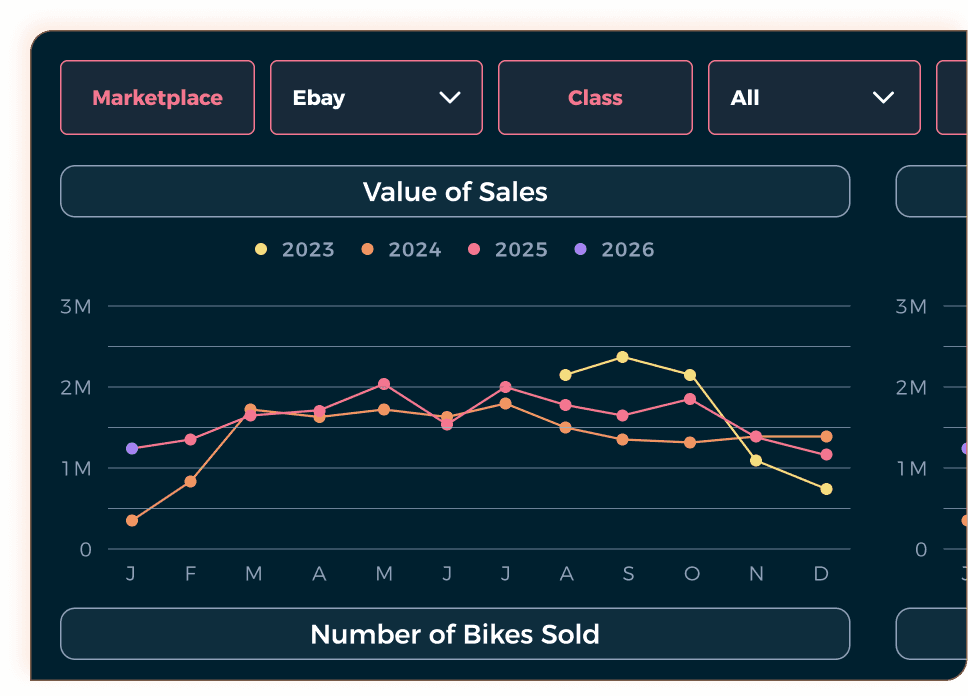Open the All class dropdown
Viewport: 968px width, 696px height.
(x=813, y=97)
